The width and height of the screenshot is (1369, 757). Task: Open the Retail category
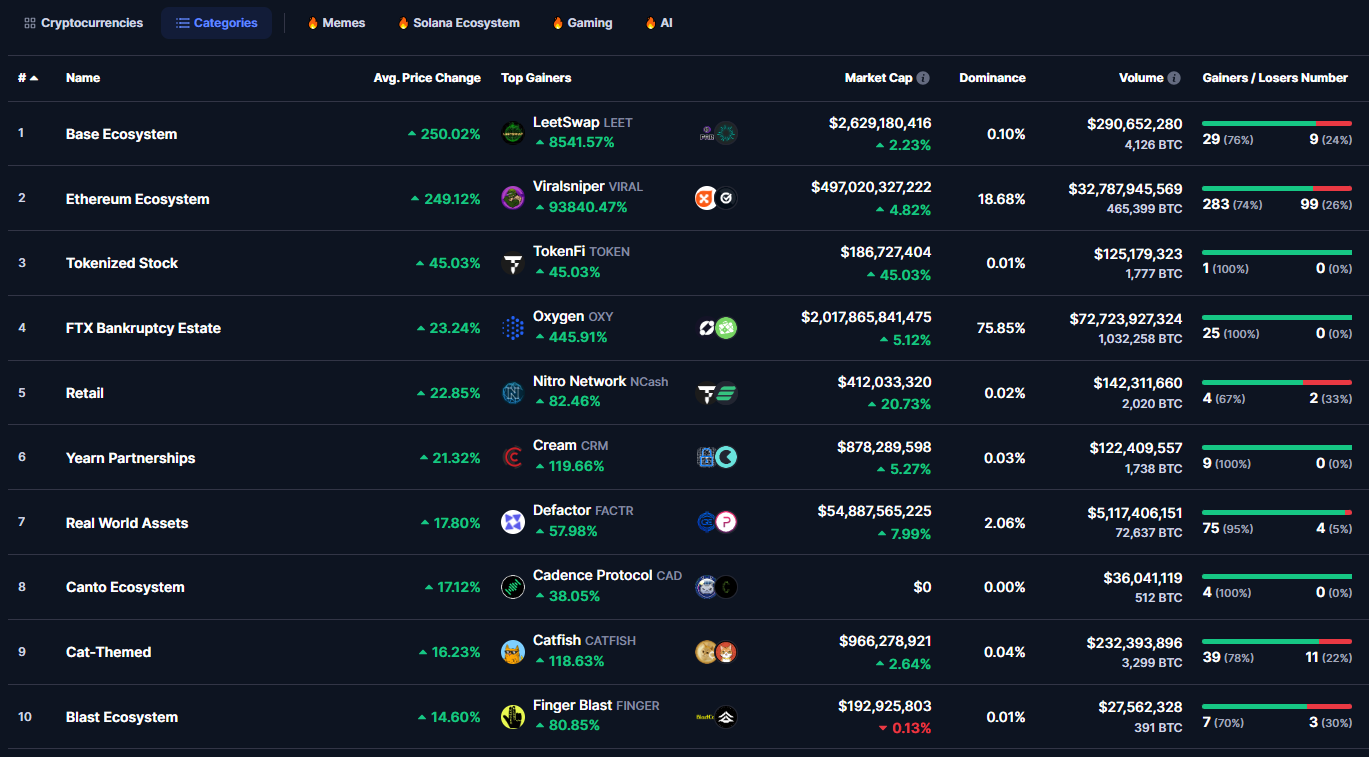click(85, 393)
